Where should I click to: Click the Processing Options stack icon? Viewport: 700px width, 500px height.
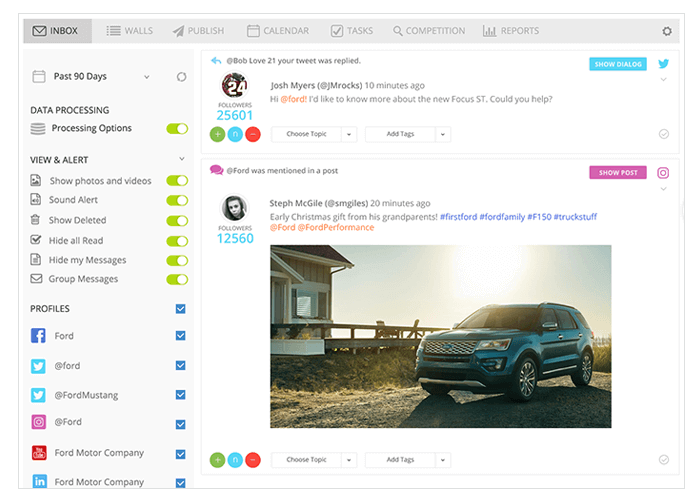coord(38,129)
